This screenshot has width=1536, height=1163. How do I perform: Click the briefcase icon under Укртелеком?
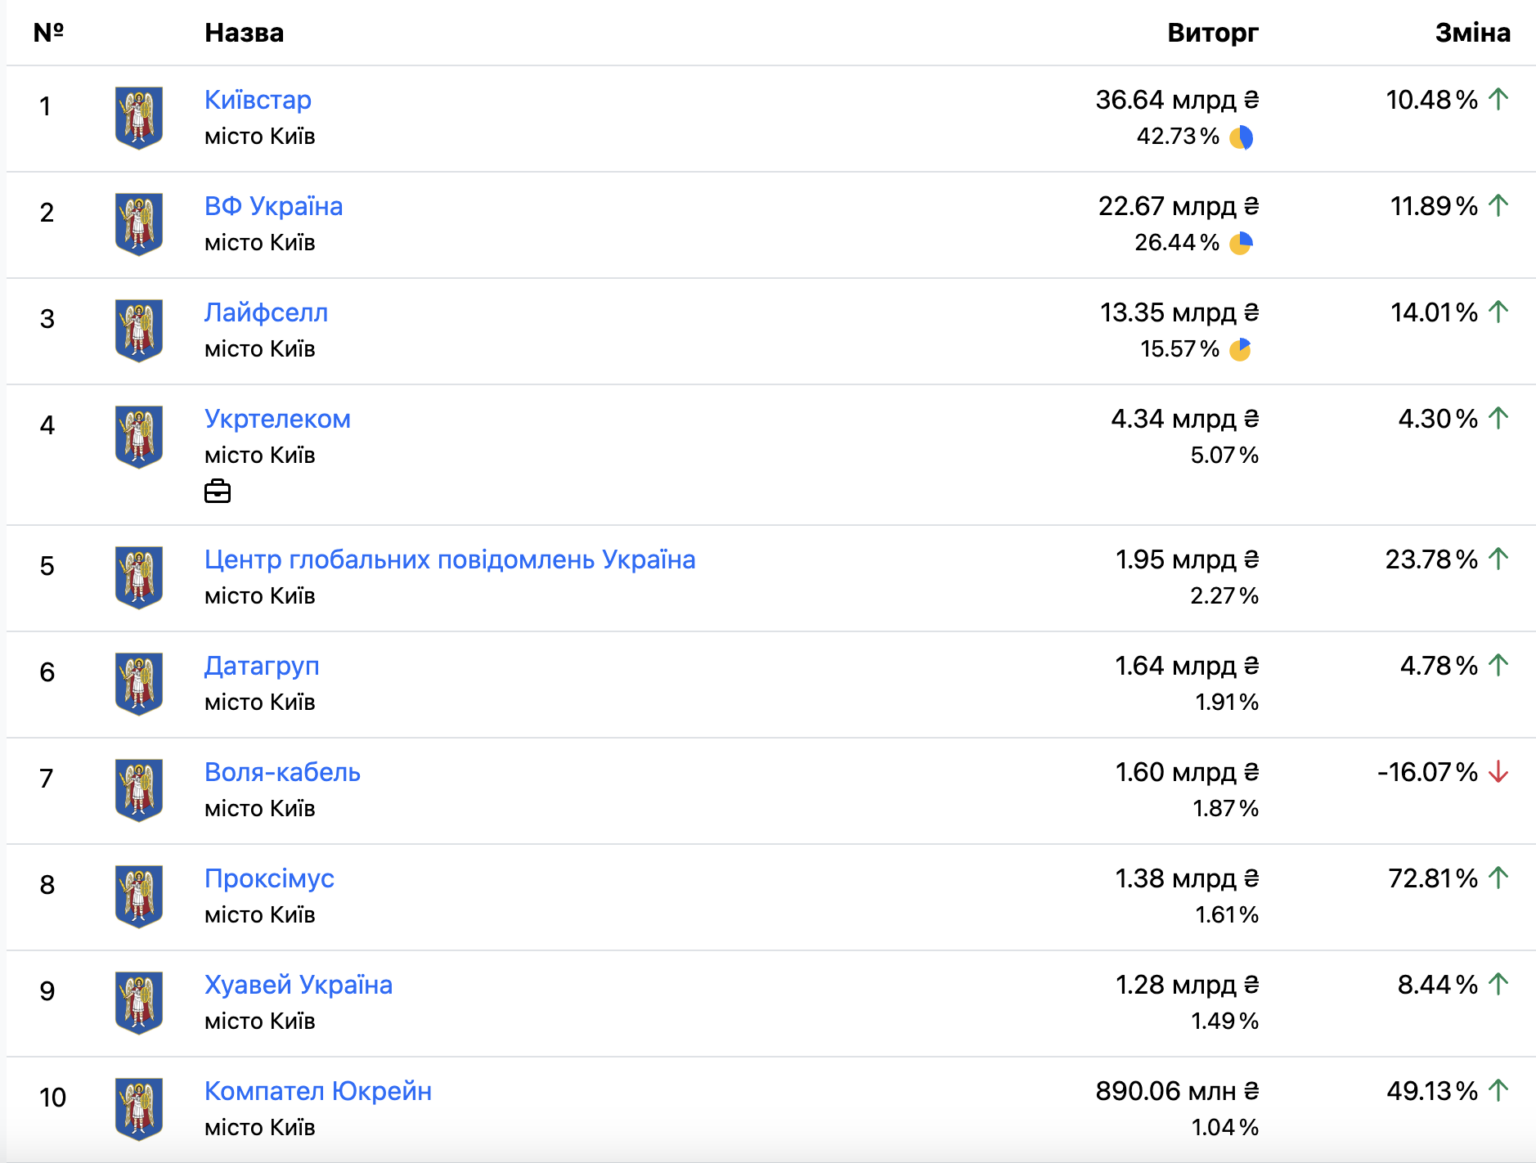pyautogui.click(x=217, y=492)
